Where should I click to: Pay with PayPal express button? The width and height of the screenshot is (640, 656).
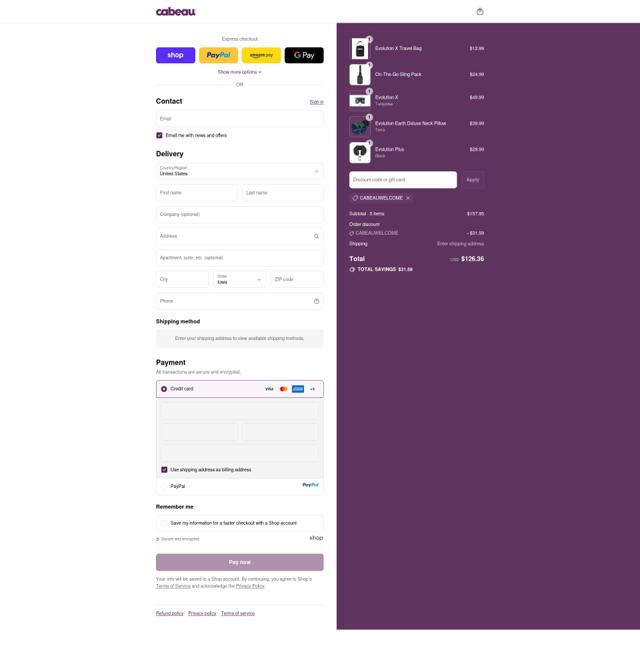[x=218, y=55]
